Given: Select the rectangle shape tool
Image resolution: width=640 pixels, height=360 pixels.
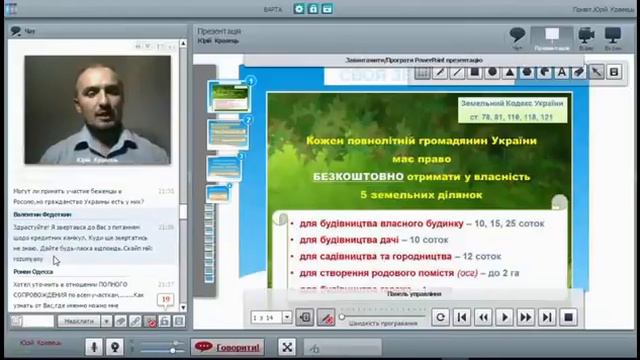Looking at the screenshot, I should 474,72.
